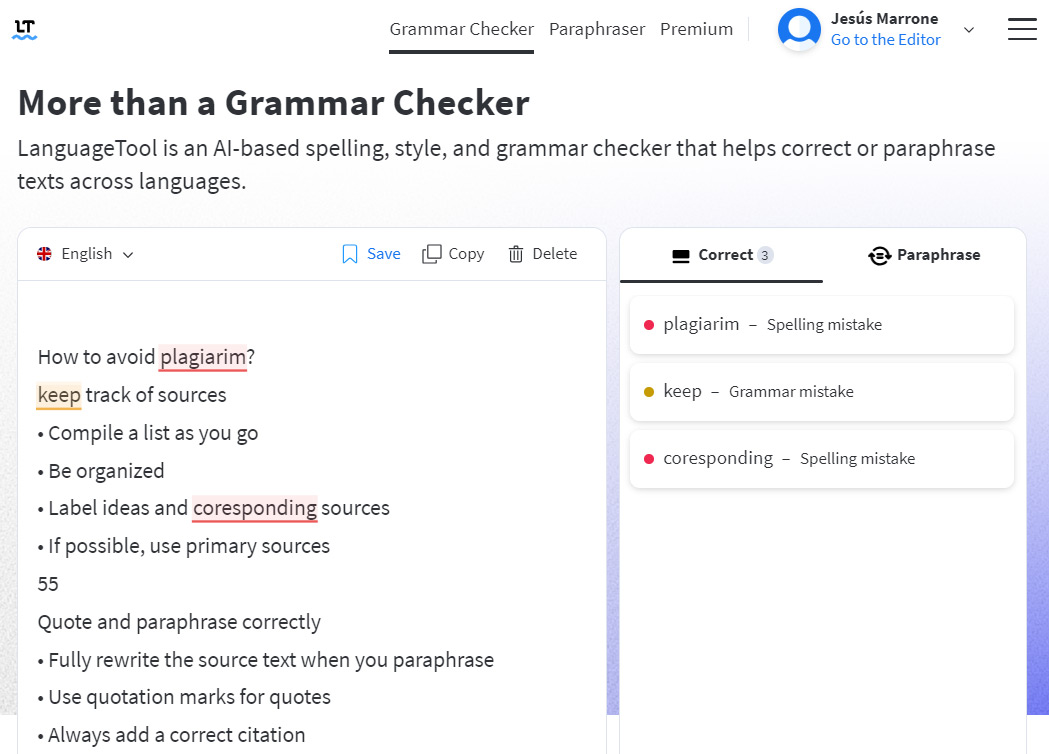The image size is (1049, 754).
Task: Select the coresponding spelling mistake card
Action: pos(822,458)
